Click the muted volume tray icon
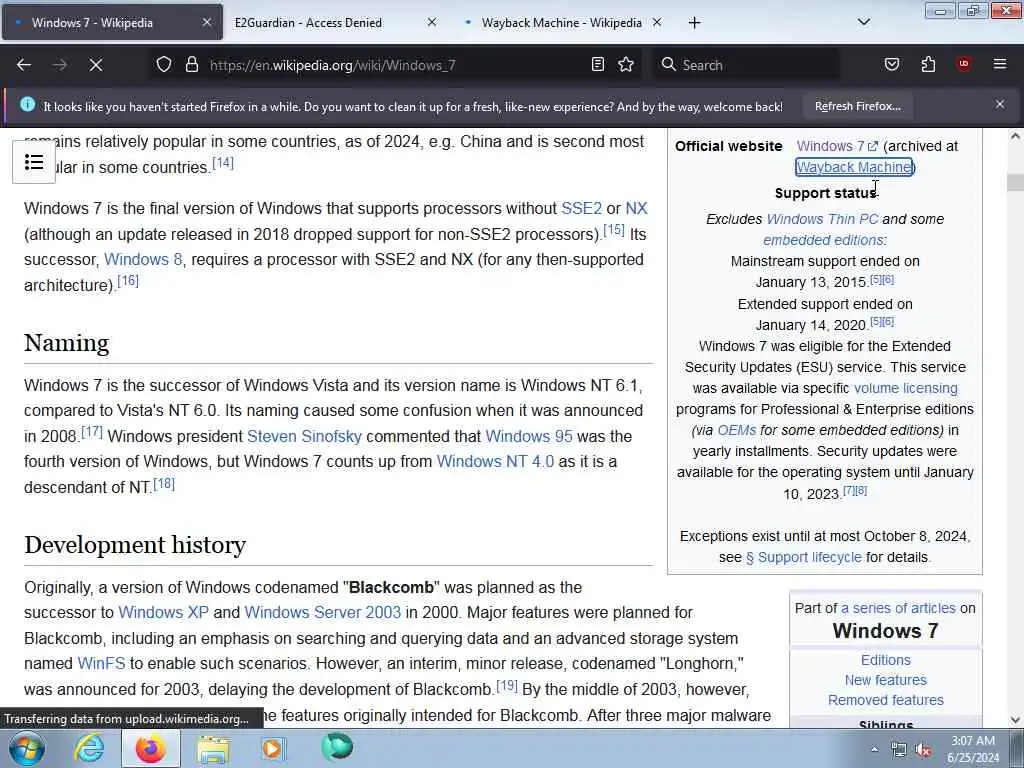 tap(923, 750)
